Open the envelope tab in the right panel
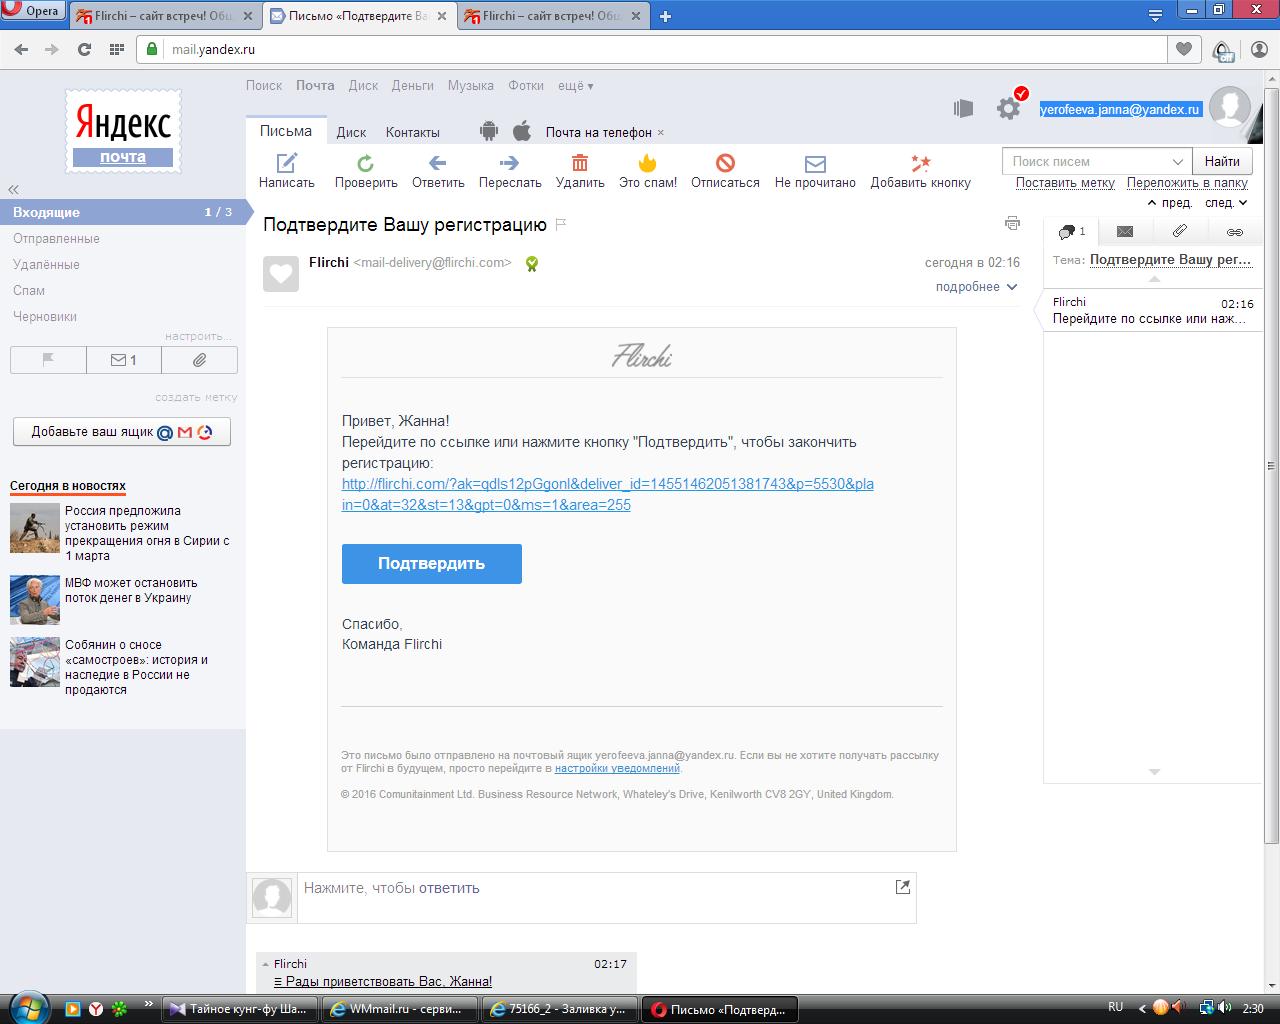 [x=1125, y=232]
